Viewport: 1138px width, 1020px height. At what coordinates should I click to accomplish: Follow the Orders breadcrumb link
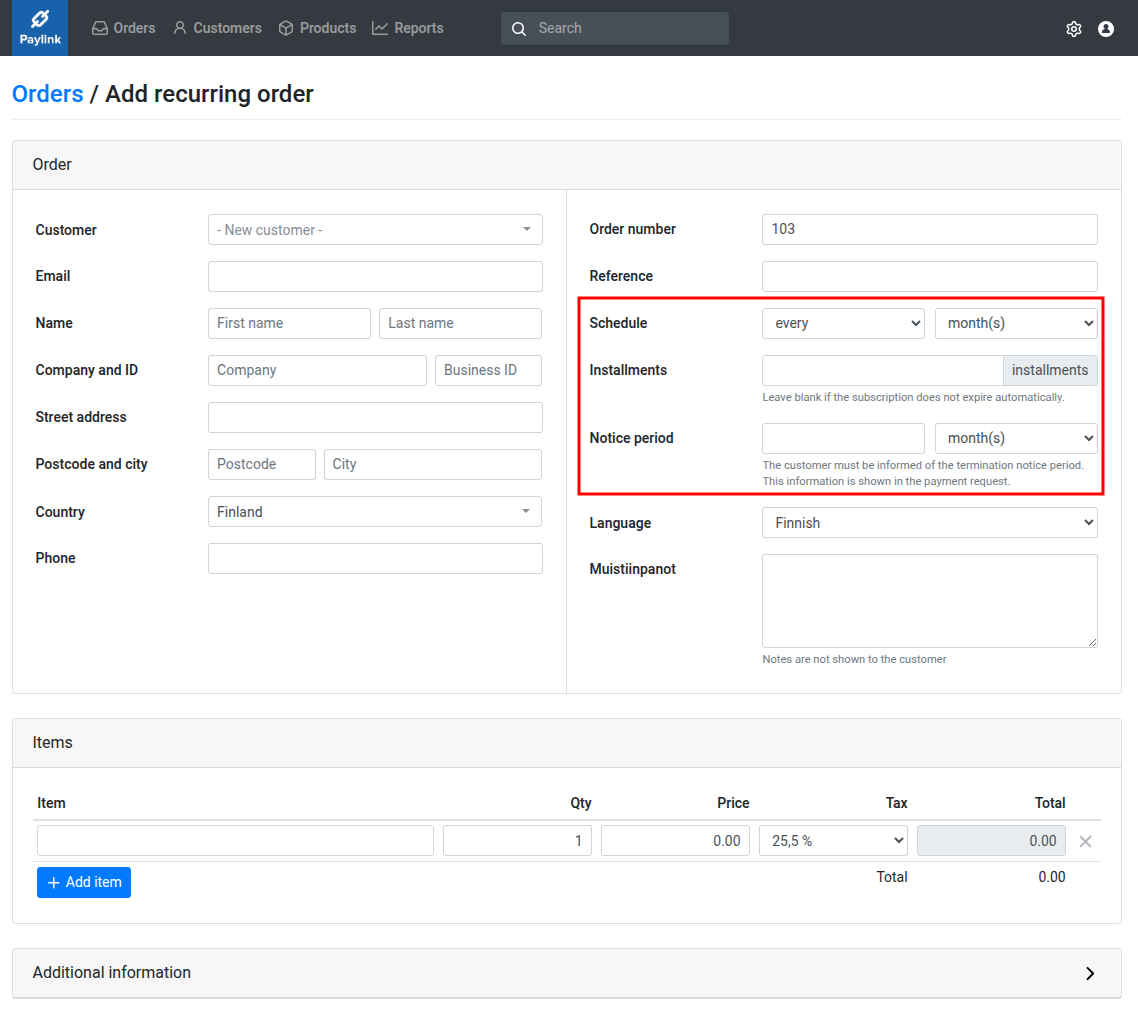[47, 94]
